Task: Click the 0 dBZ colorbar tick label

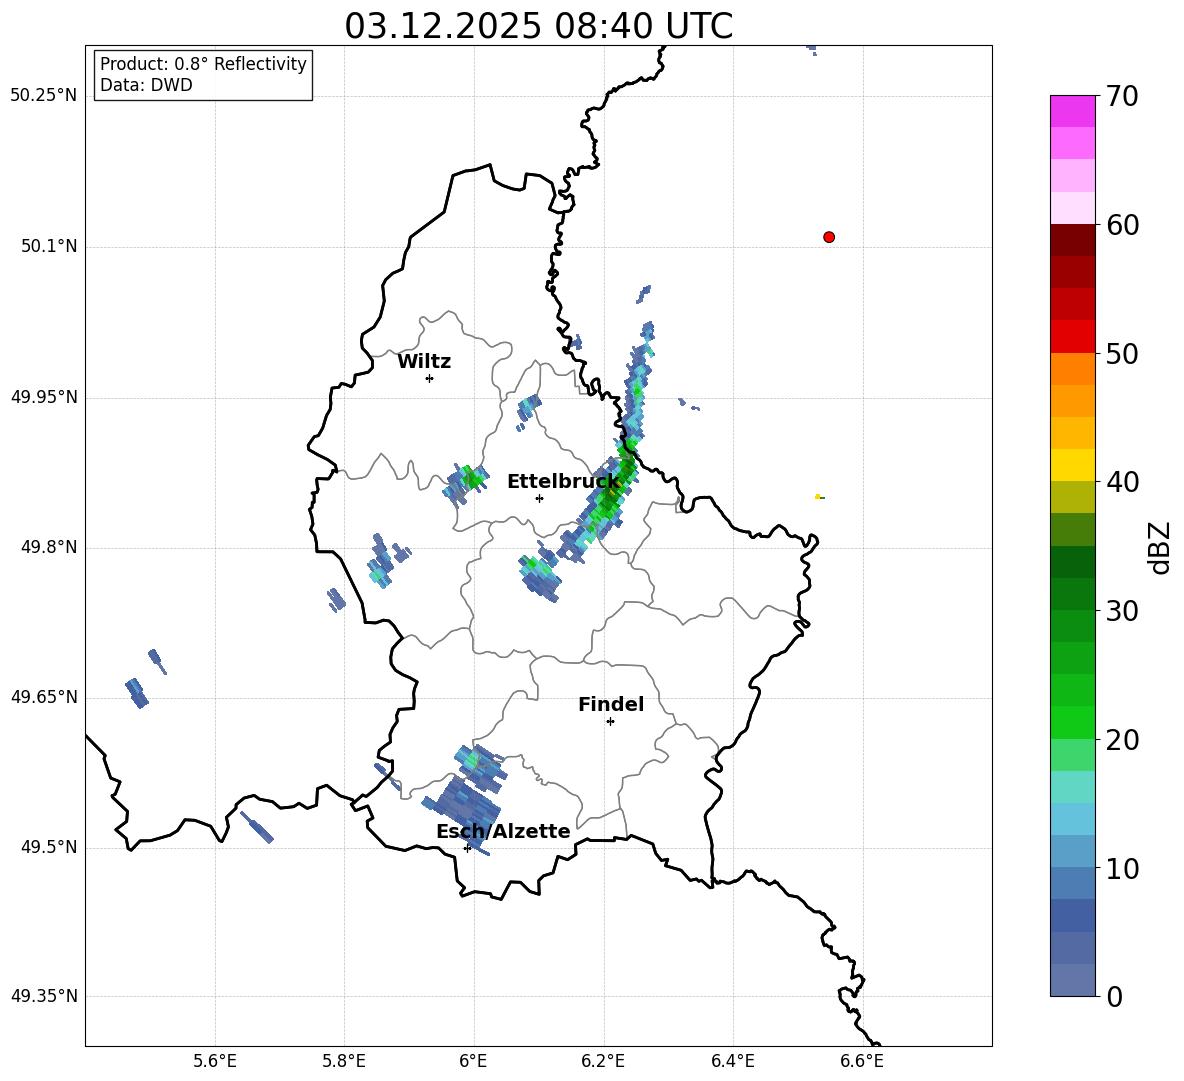Action: (1115, 996)
